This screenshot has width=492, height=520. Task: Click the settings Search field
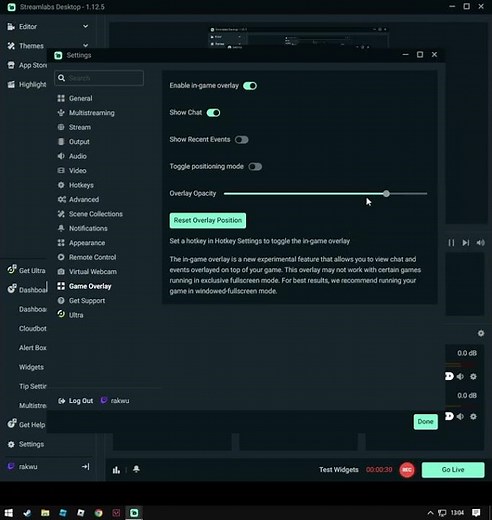click(x=99, y=78)
